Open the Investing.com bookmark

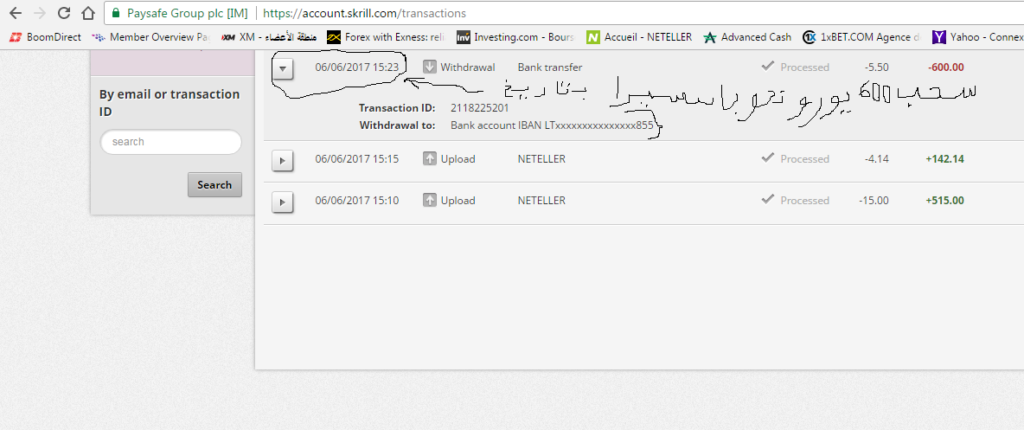point(514,38)
